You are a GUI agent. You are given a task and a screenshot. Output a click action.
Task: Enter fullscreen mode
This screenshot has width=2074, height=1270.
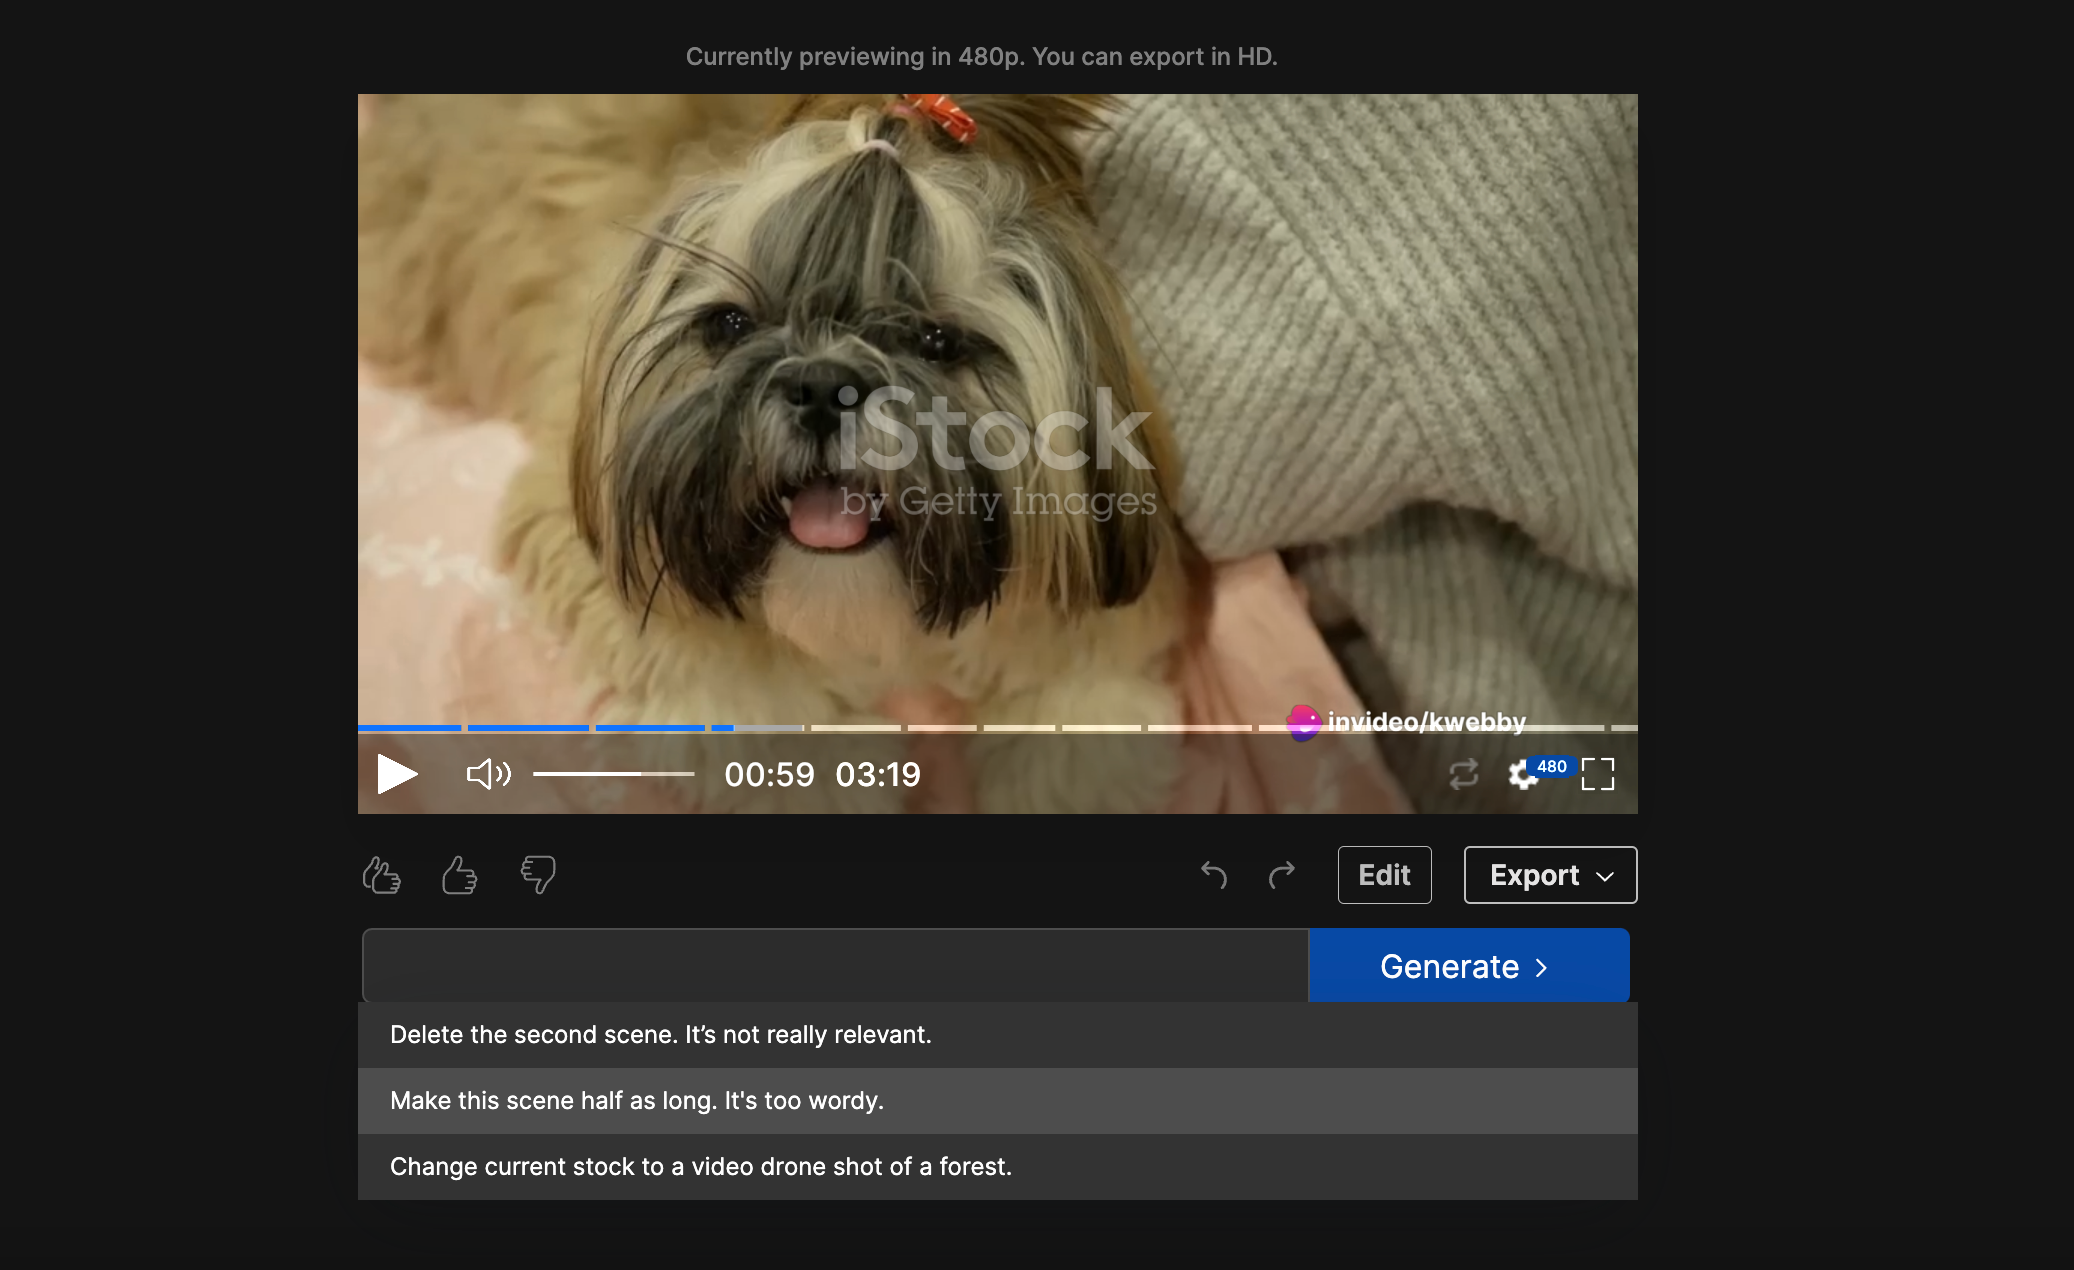pyautogui.click(x=1597, y=774)
